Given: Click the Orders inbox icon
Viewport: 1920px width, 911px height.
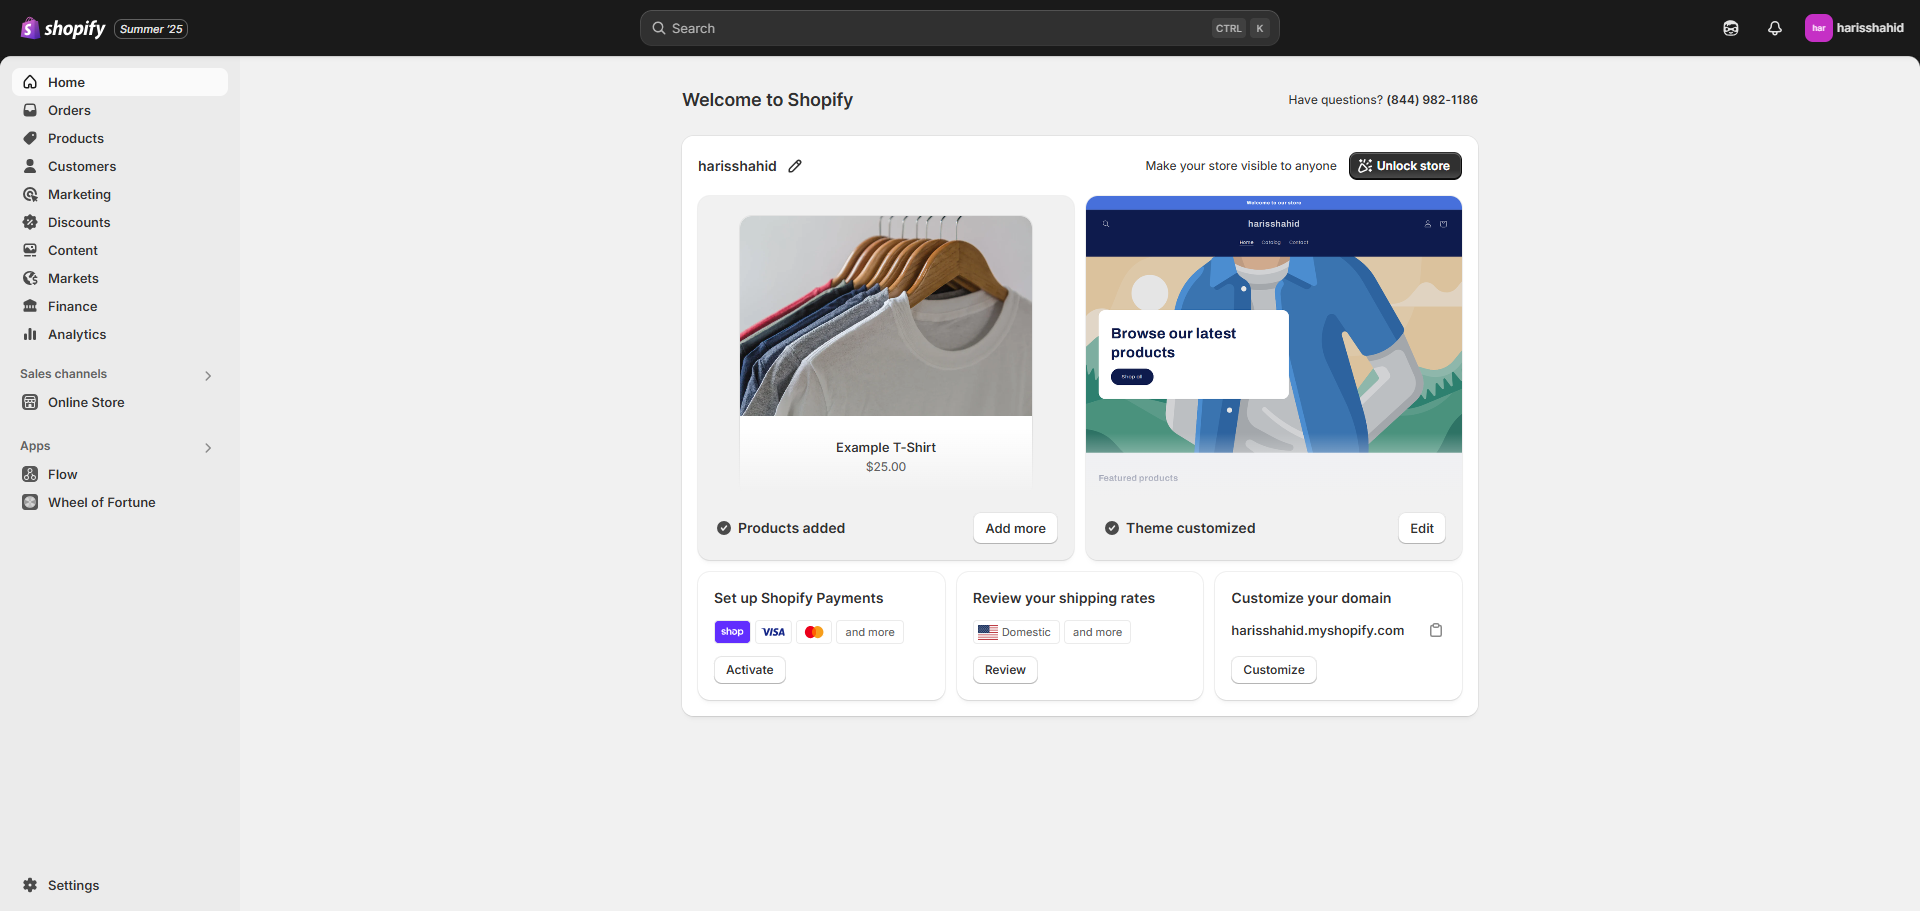Looking at the screenshot, I should [30, 110].
